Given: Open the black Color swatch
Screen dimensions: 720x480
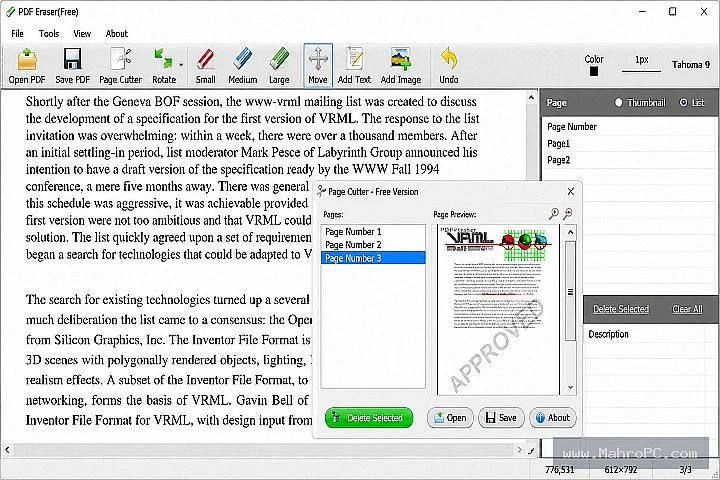Looking at the screenshot, I should pos(594,71).
